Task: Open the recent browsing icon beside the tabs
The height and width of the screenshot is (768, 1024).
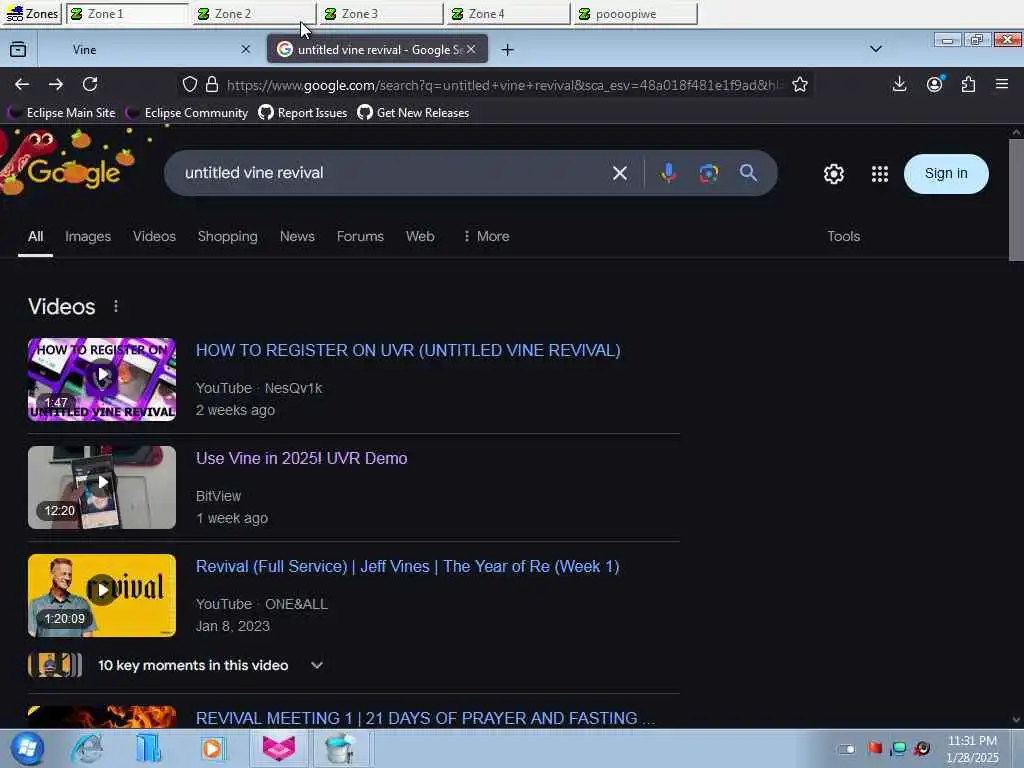Action: 18,49
